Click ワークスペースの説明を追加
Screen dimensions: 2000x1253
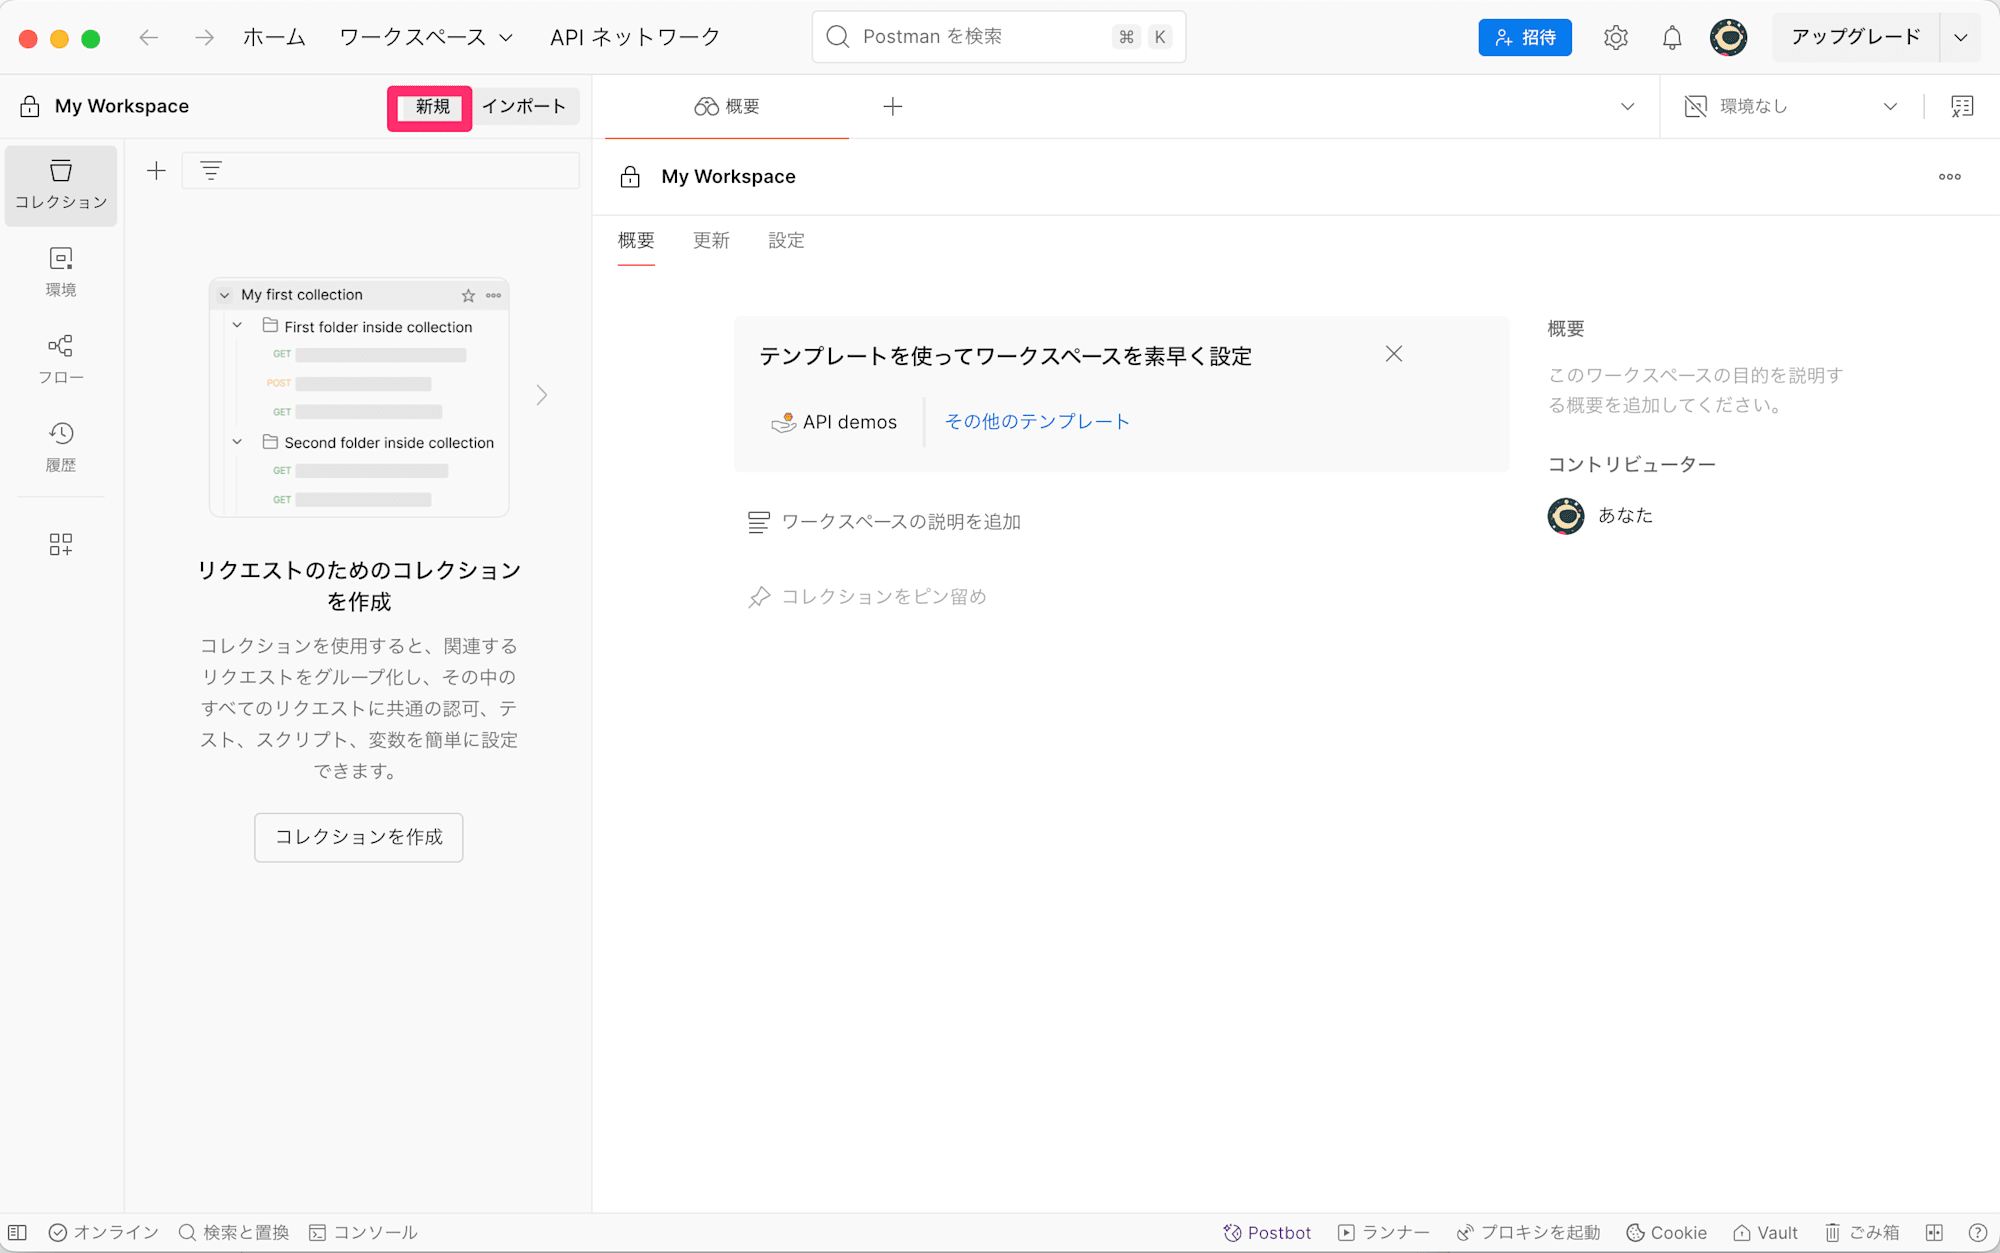(885, 522)
